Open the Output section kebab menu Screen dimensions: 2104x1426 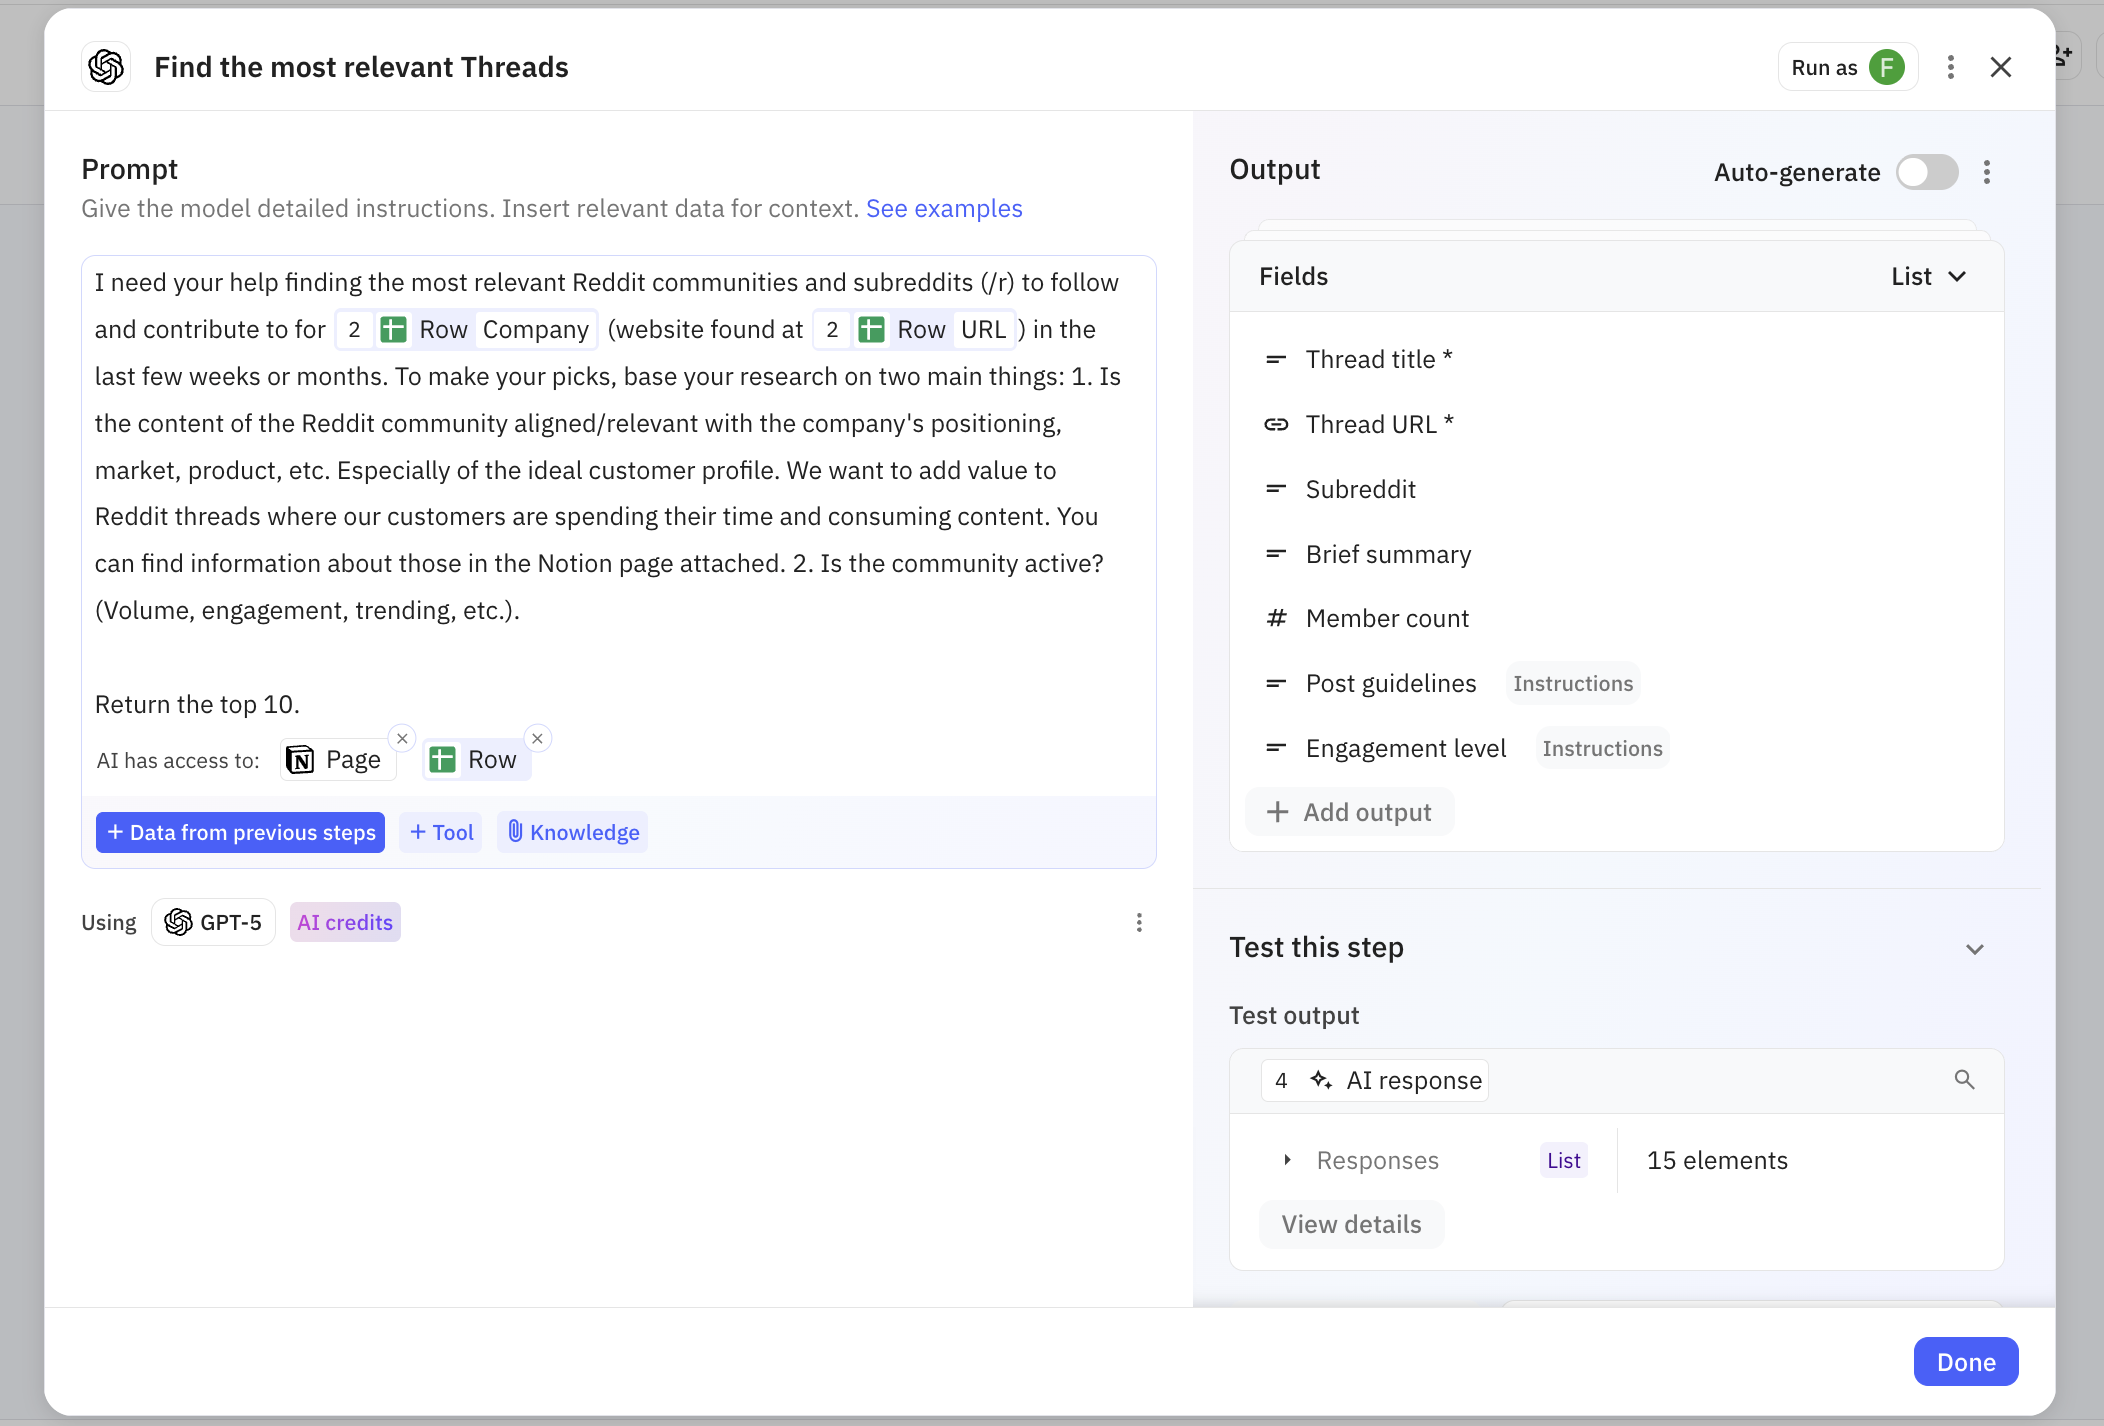point(1987,172)
